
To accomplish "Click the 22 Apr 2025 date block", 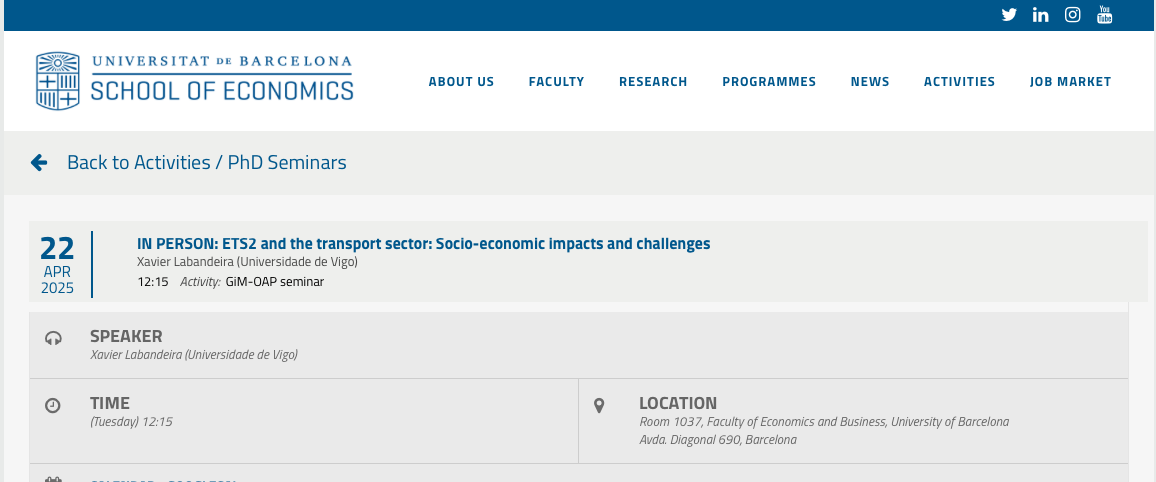I will tap(58, 265).
